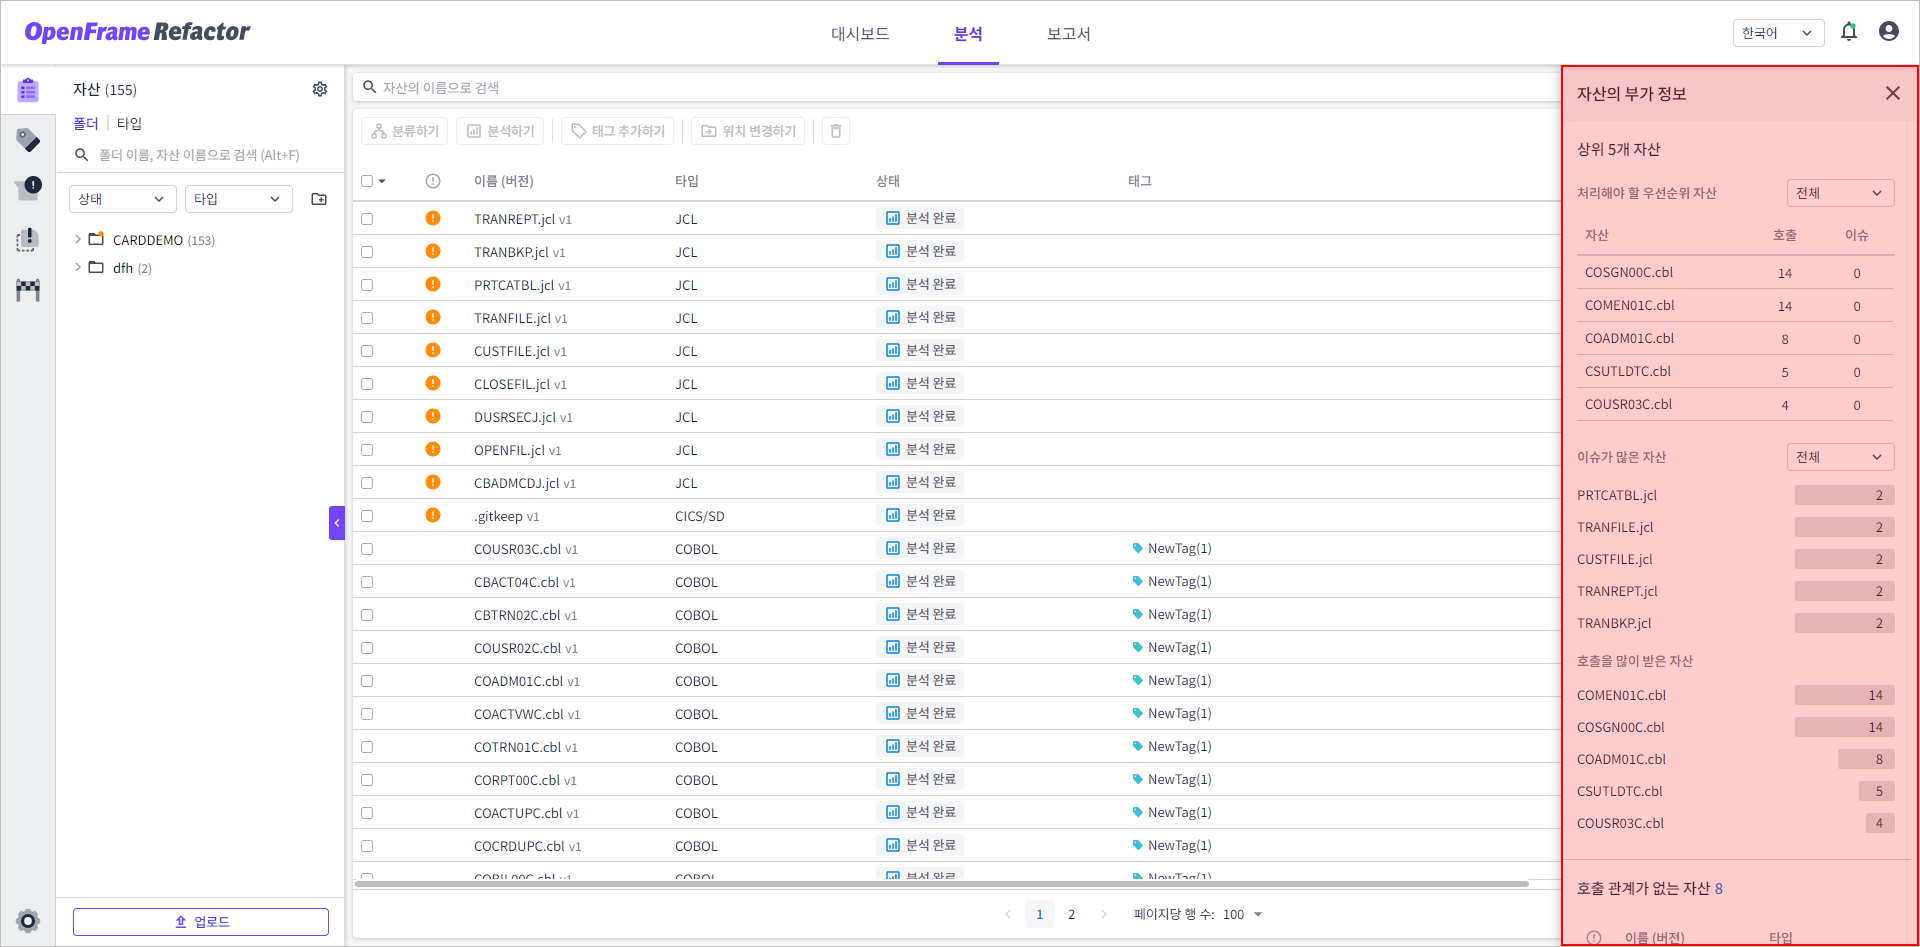Open the issue alert sidebar icon

click(28, 188)
